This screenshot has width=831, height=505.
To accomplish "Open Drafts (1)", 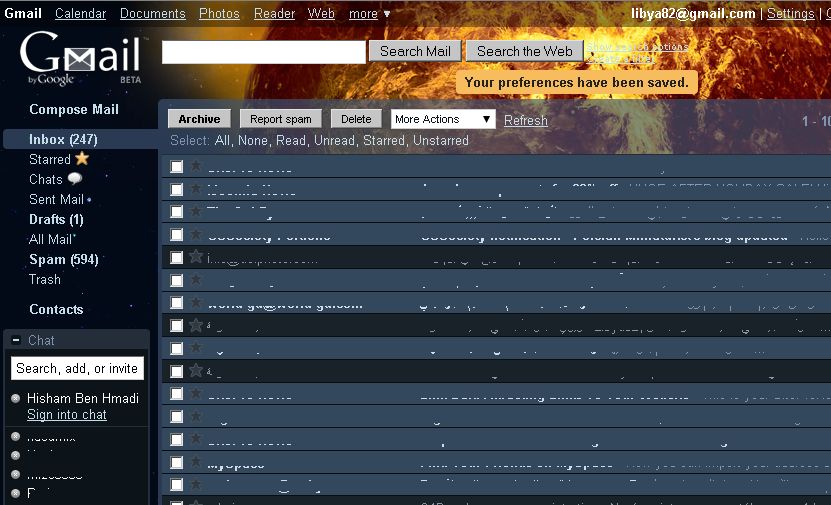I will click(56, 219).
